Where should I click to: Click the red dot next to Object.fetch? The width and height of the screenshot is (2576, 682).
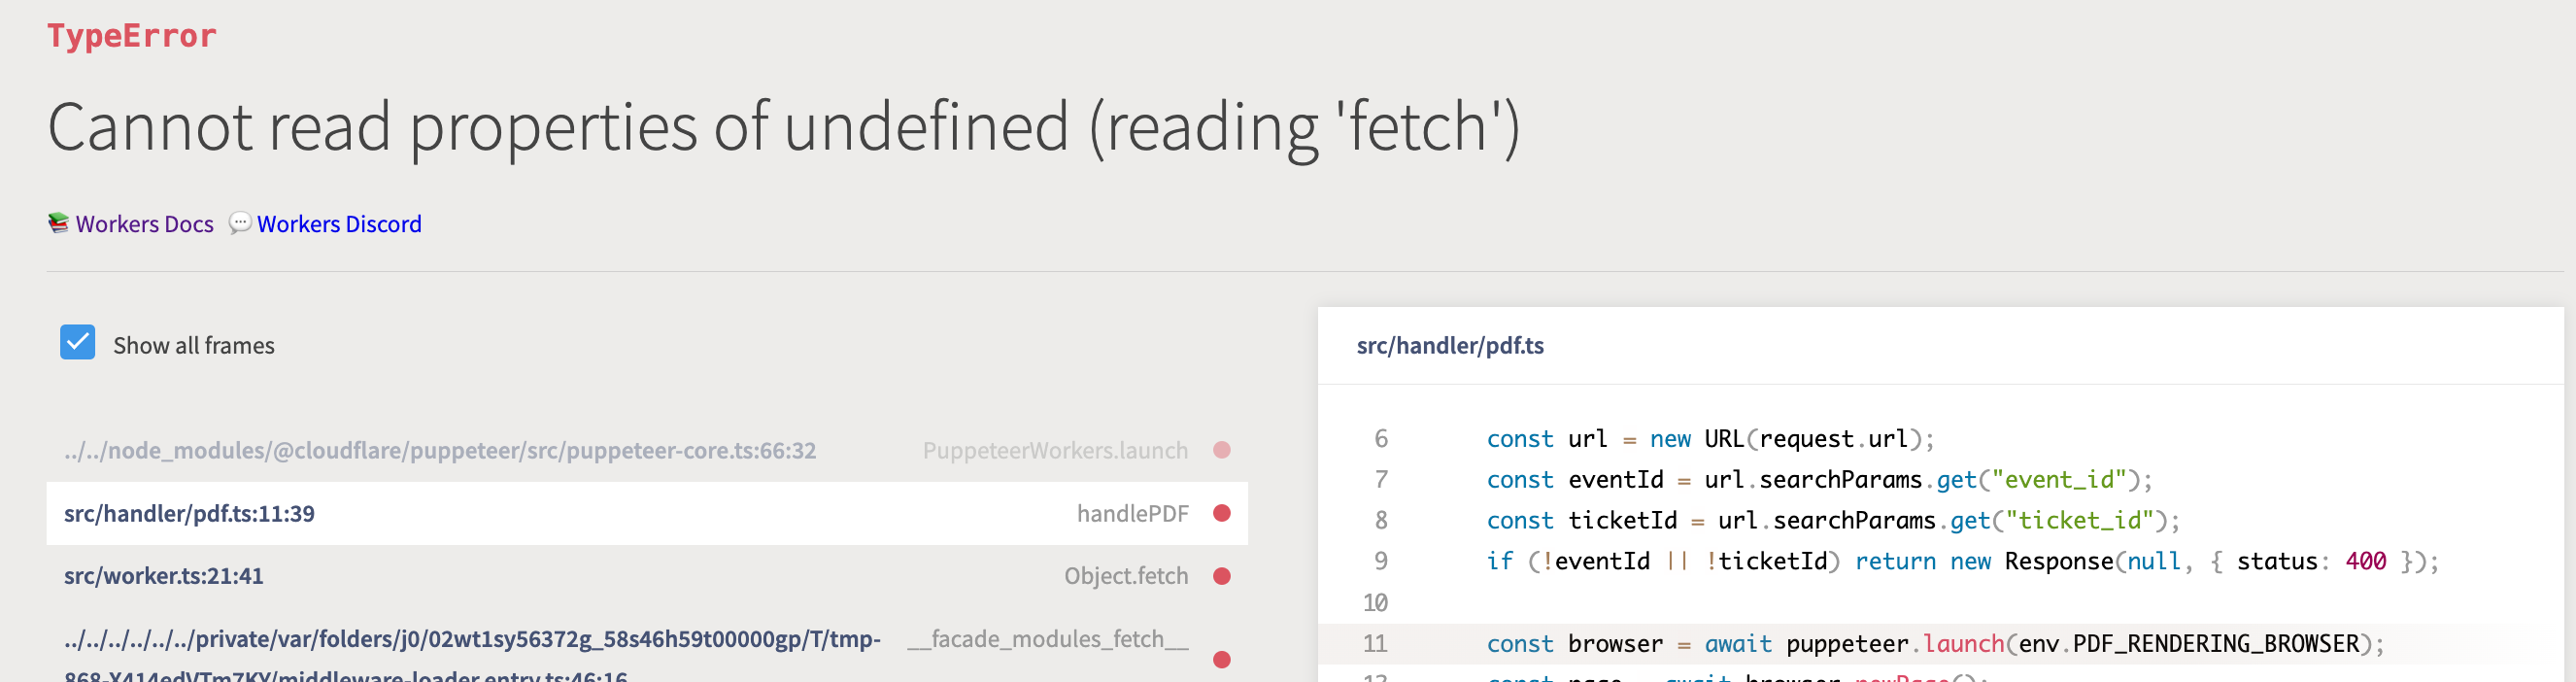[x=1221, y=576]
